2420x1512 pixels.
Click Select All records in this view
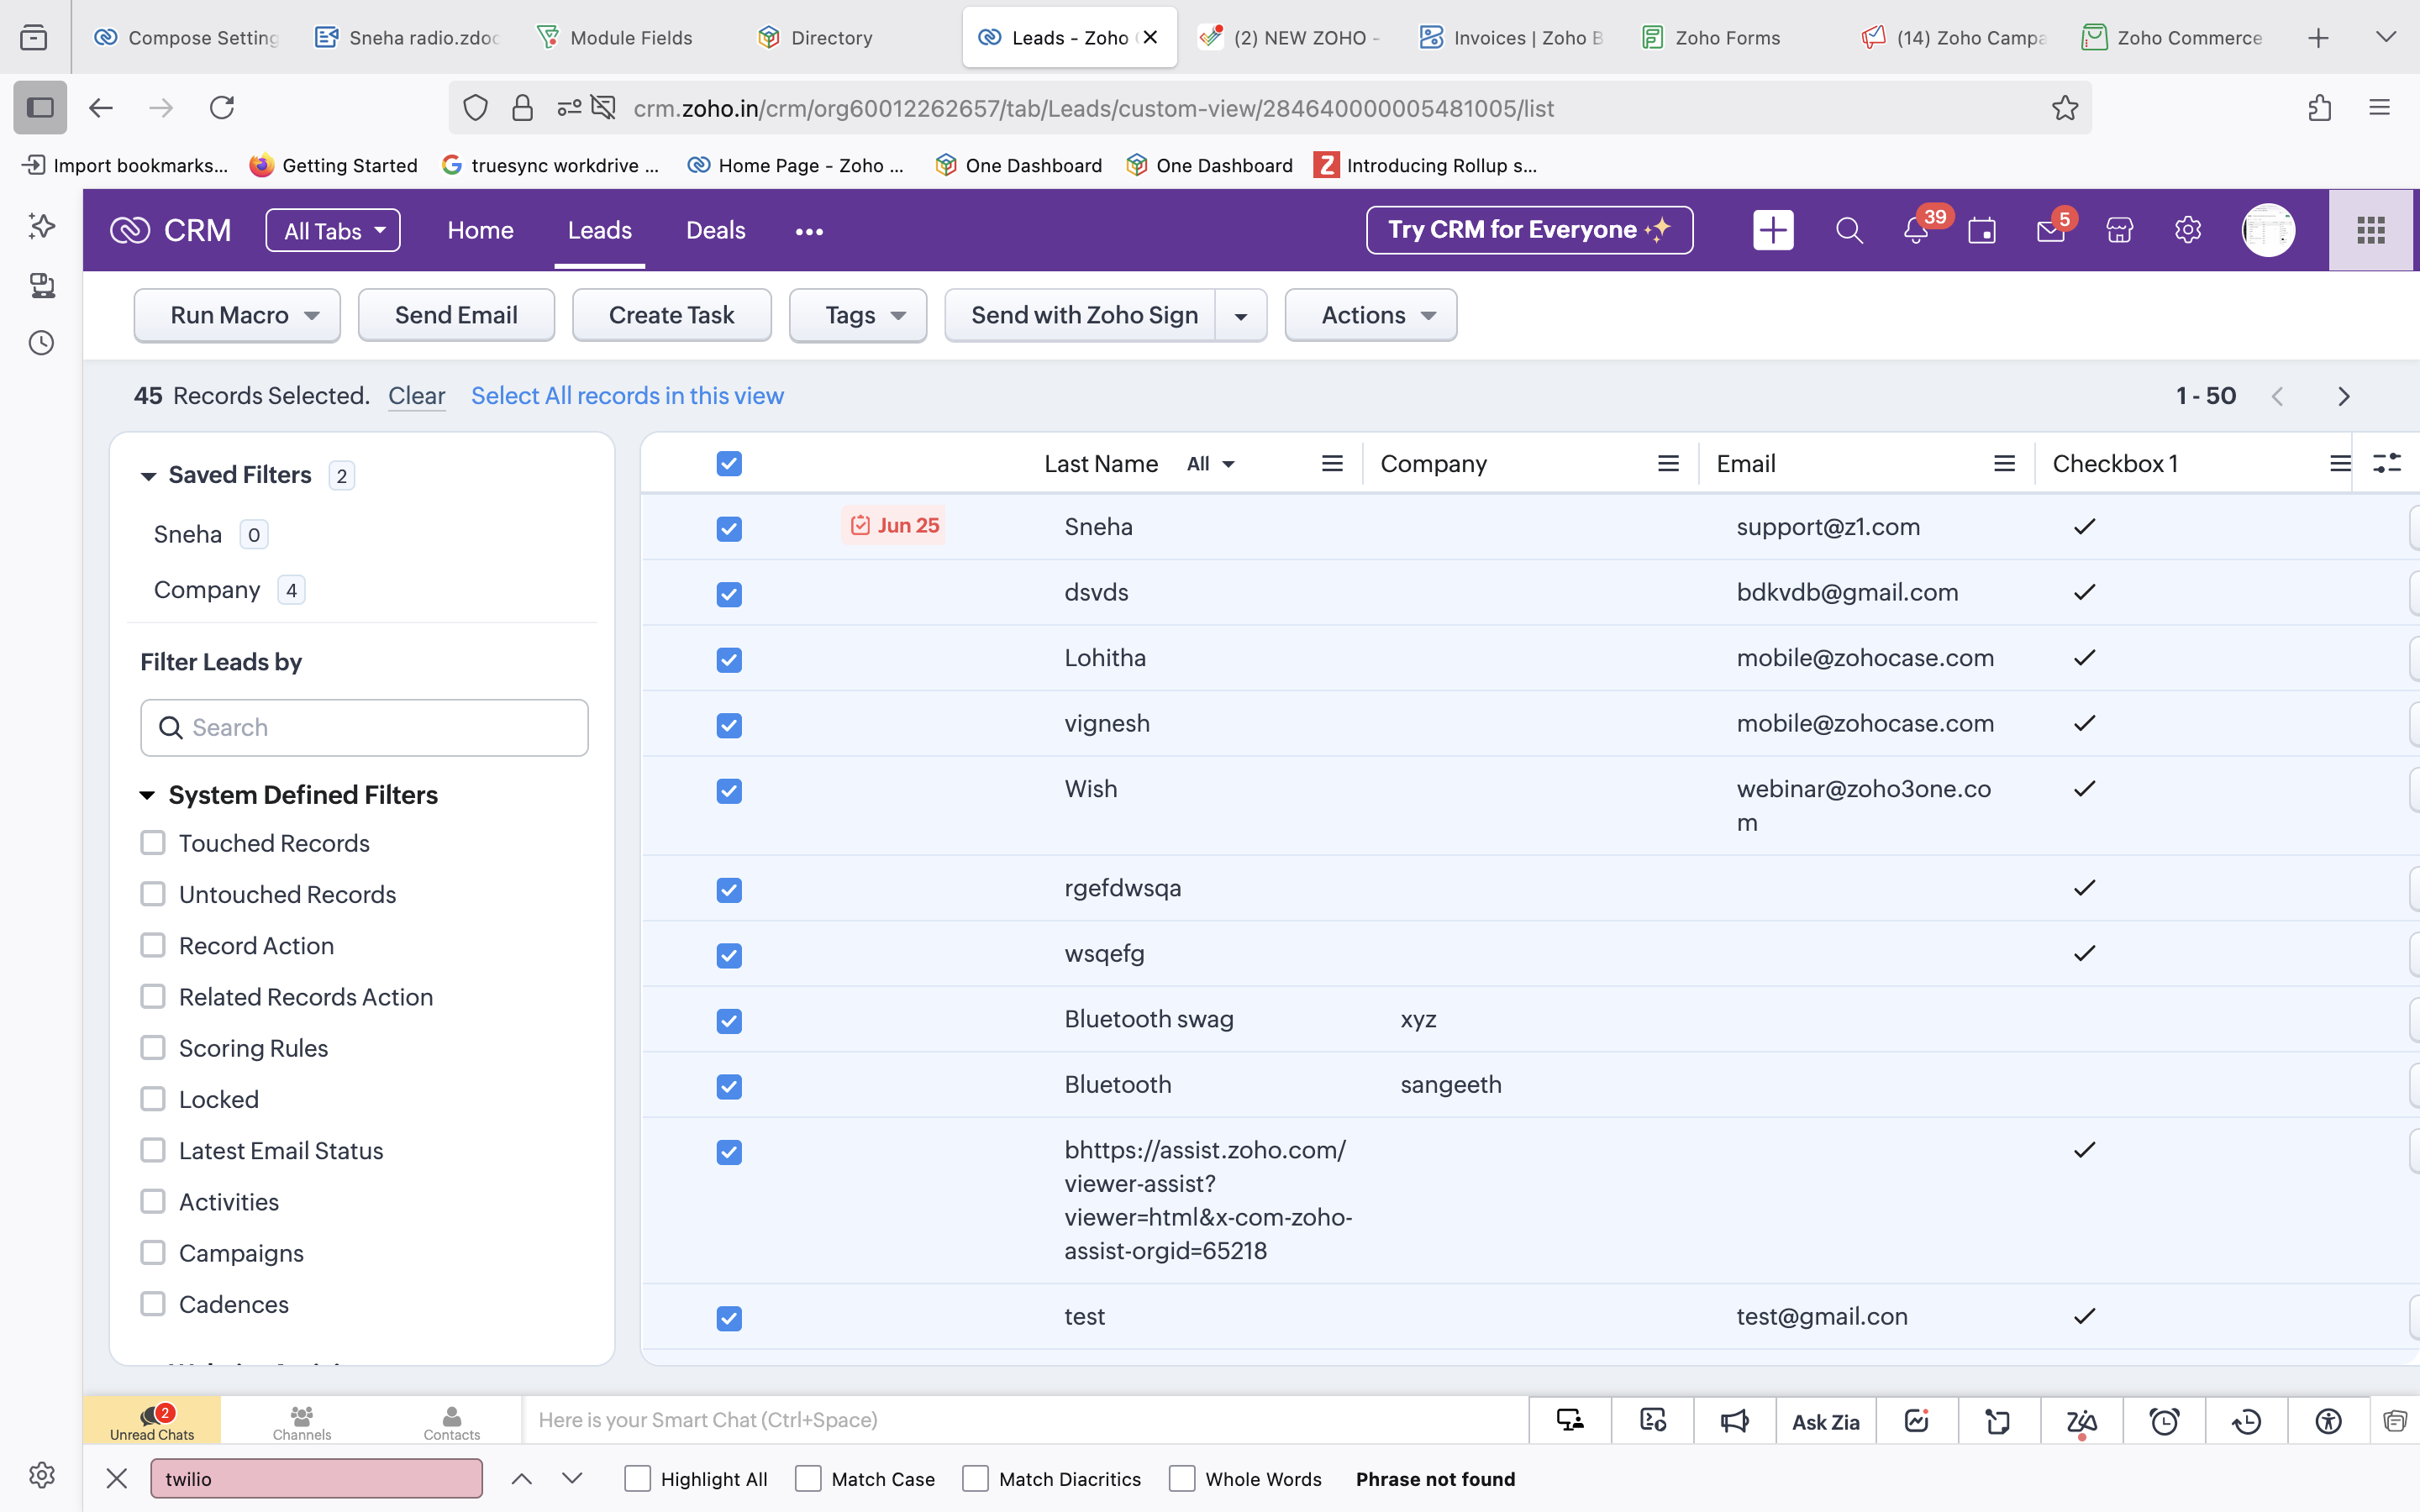pos(627,396)
